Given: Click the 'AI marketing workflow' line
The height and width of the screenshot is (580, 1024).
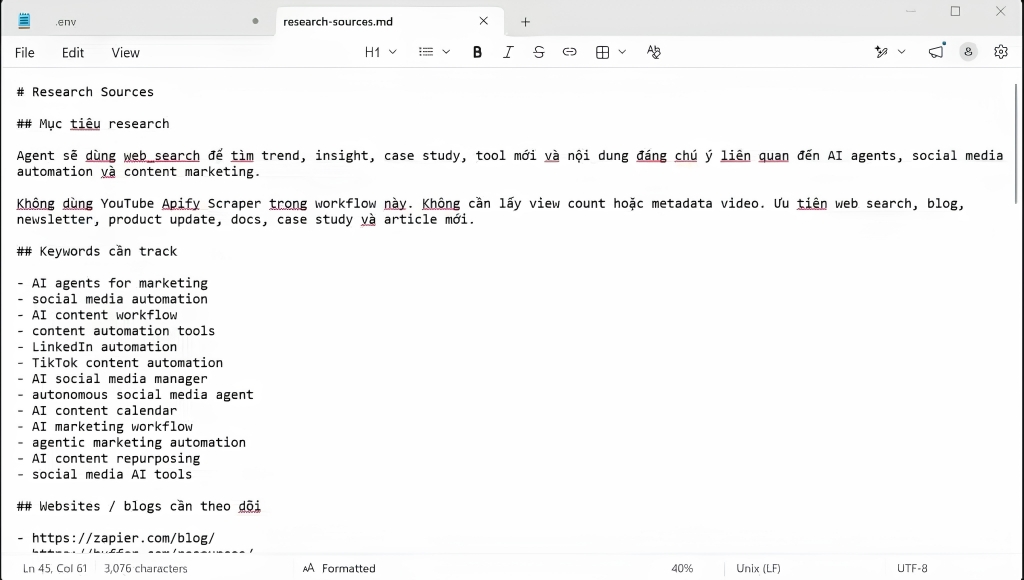Looking at the screenshot, I should (104, 427).
